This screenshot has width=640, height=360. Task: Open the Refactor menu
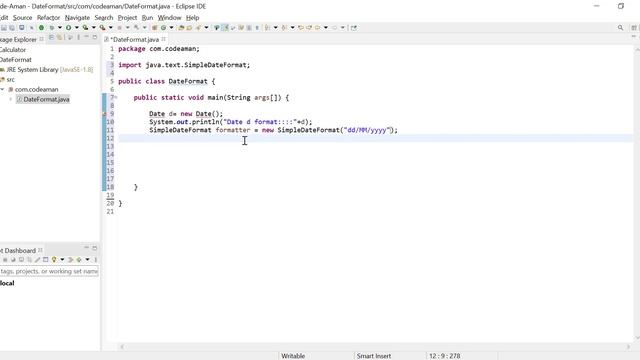48,18
